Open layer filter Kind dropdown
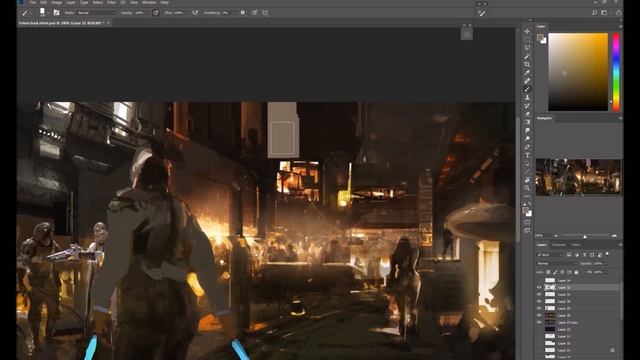This screenshot has height=360, width=640. click(x=549, y=255)
